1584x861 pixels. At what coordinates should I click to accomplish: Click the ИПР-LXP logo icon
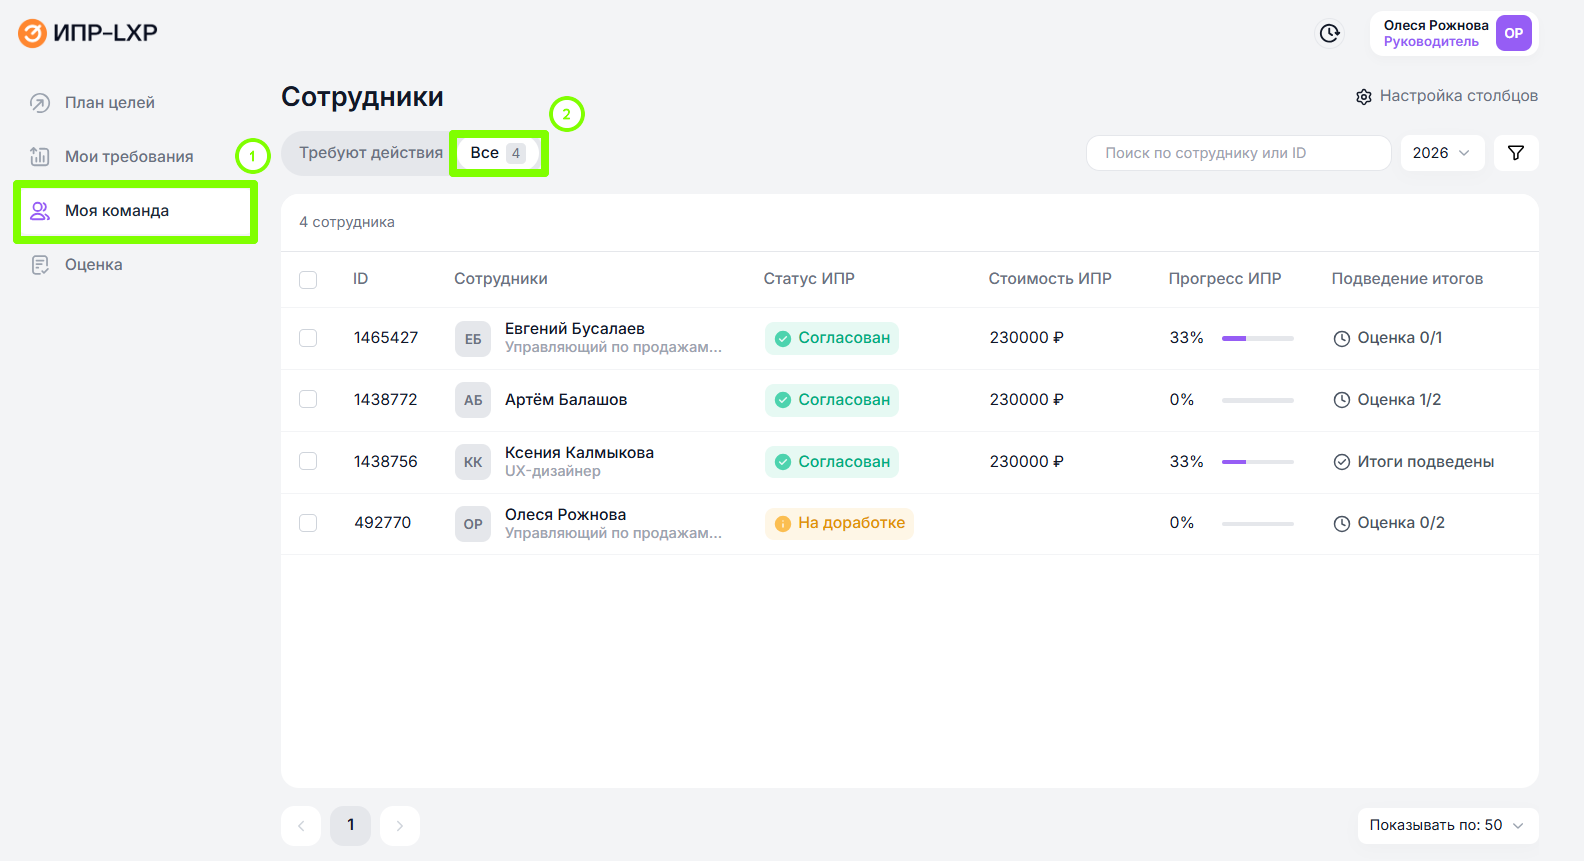click(32, 33)
